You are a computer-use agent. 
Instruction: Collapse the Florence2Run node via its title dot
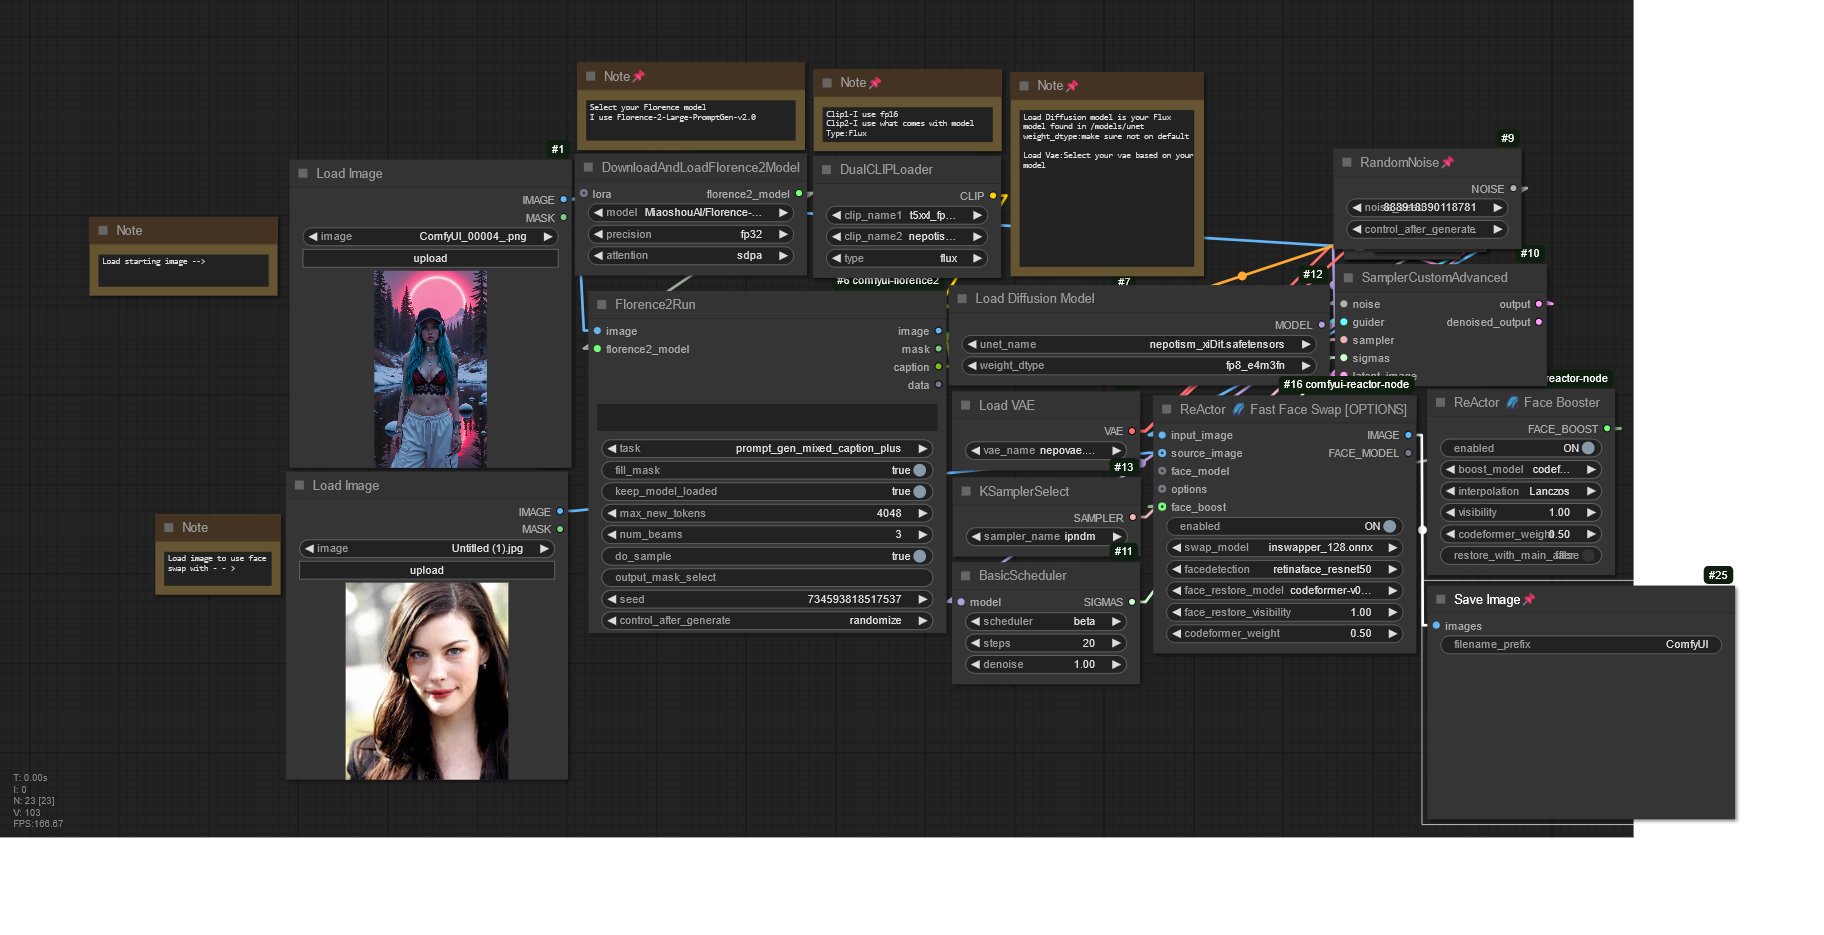602,305
